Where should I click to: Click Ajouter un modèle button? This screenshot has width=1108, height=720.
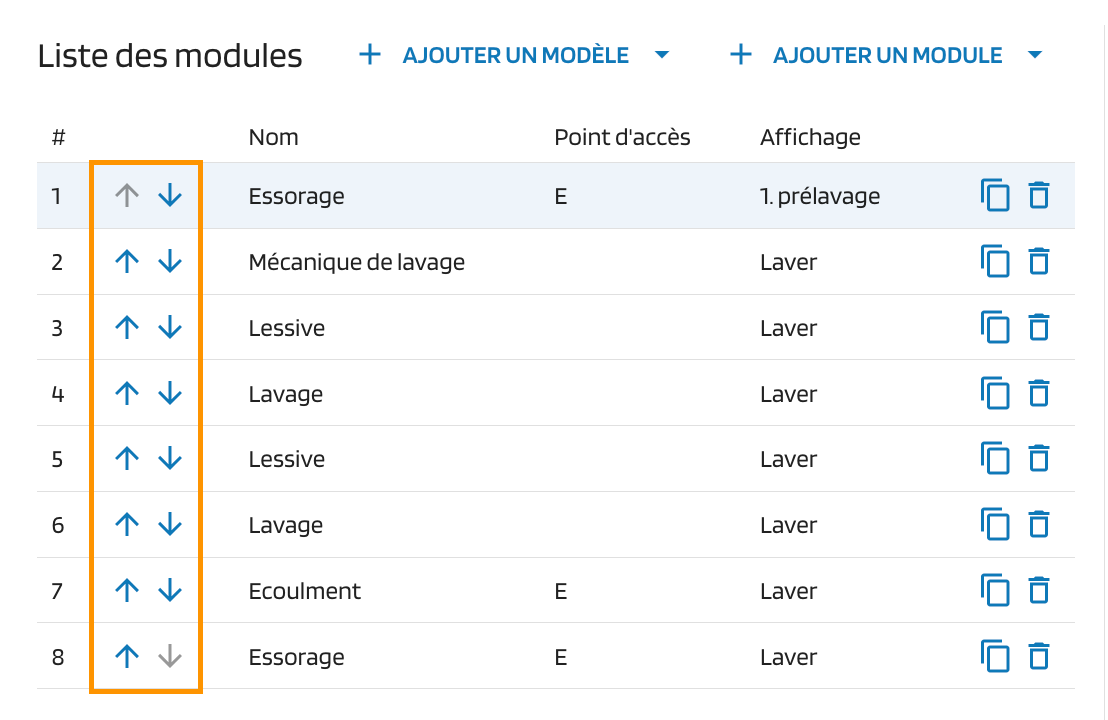click(496, 55)
